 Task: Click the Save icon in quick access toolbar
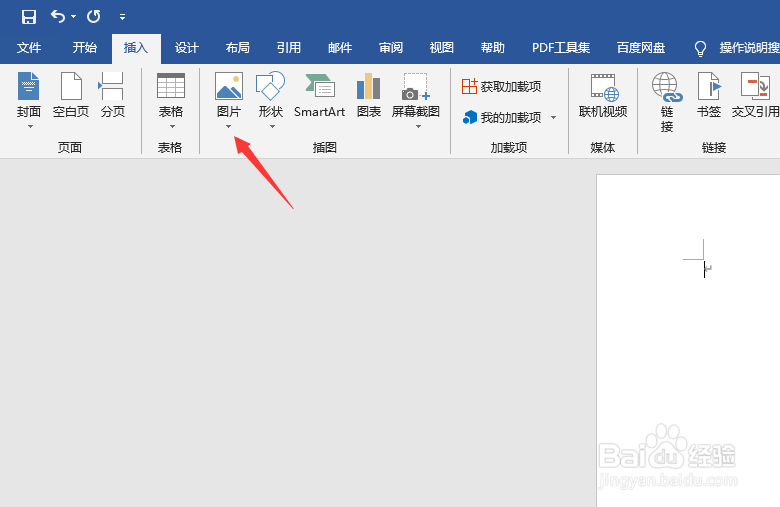point(29,17)
